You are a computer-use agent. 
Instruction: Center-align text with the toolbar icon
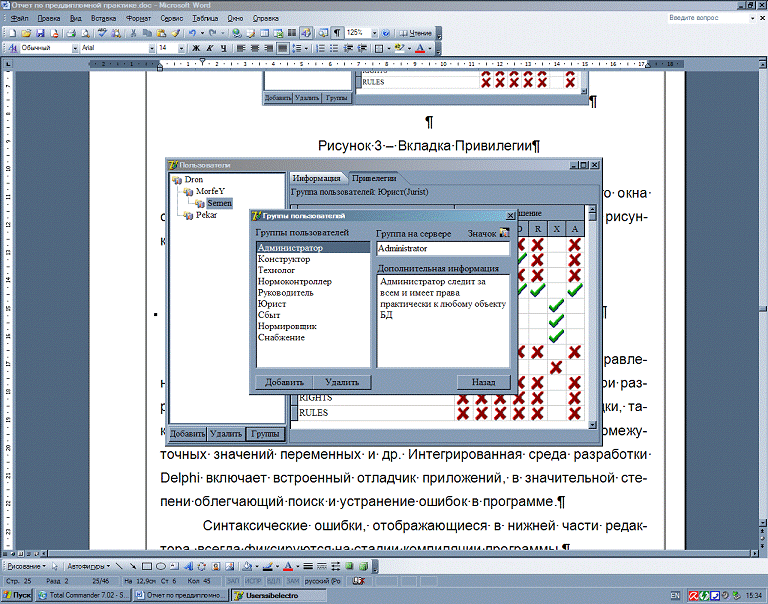tap(253, 48)
